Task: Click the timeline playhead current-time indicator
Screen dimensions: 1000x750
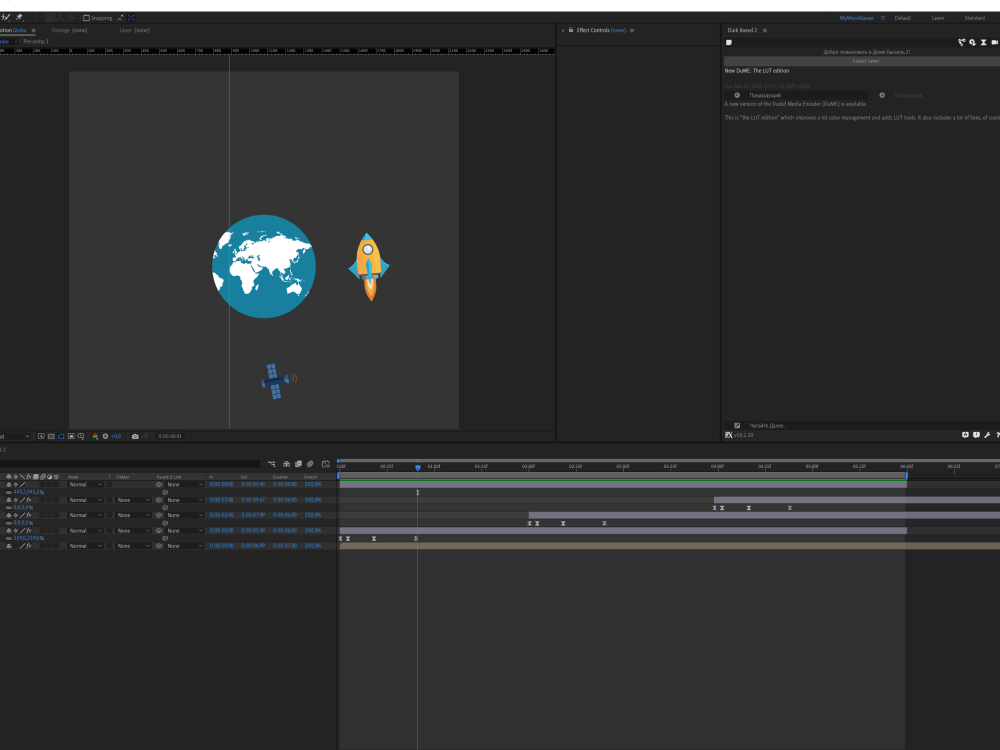Action: [x=418, y=467]
